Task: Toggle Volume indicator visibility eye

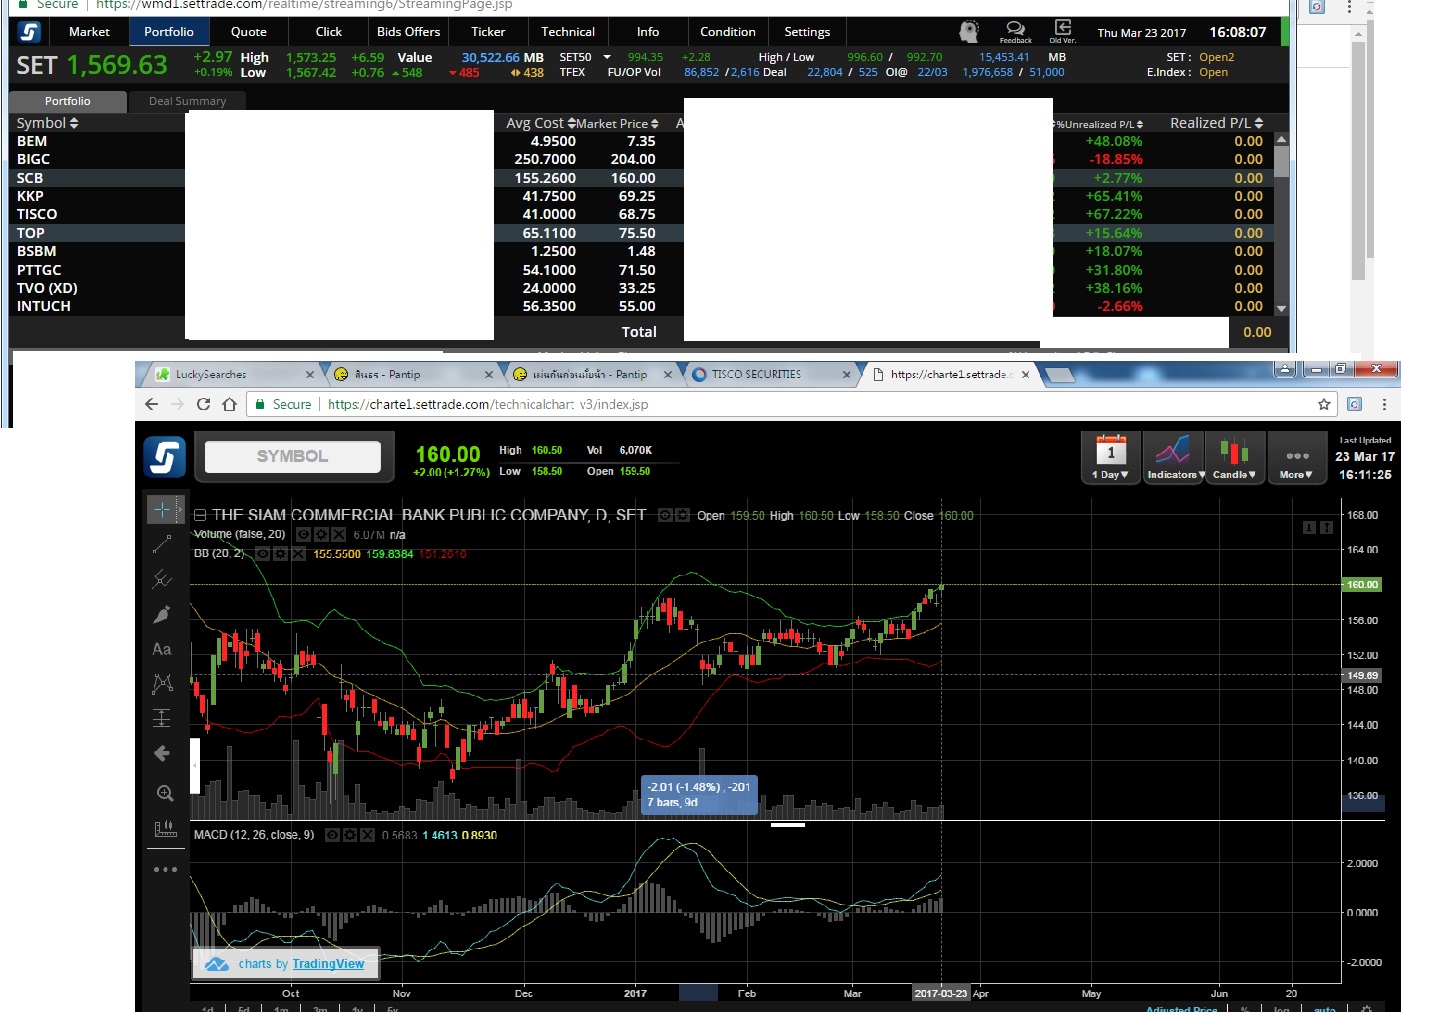Action: point(304,535)
